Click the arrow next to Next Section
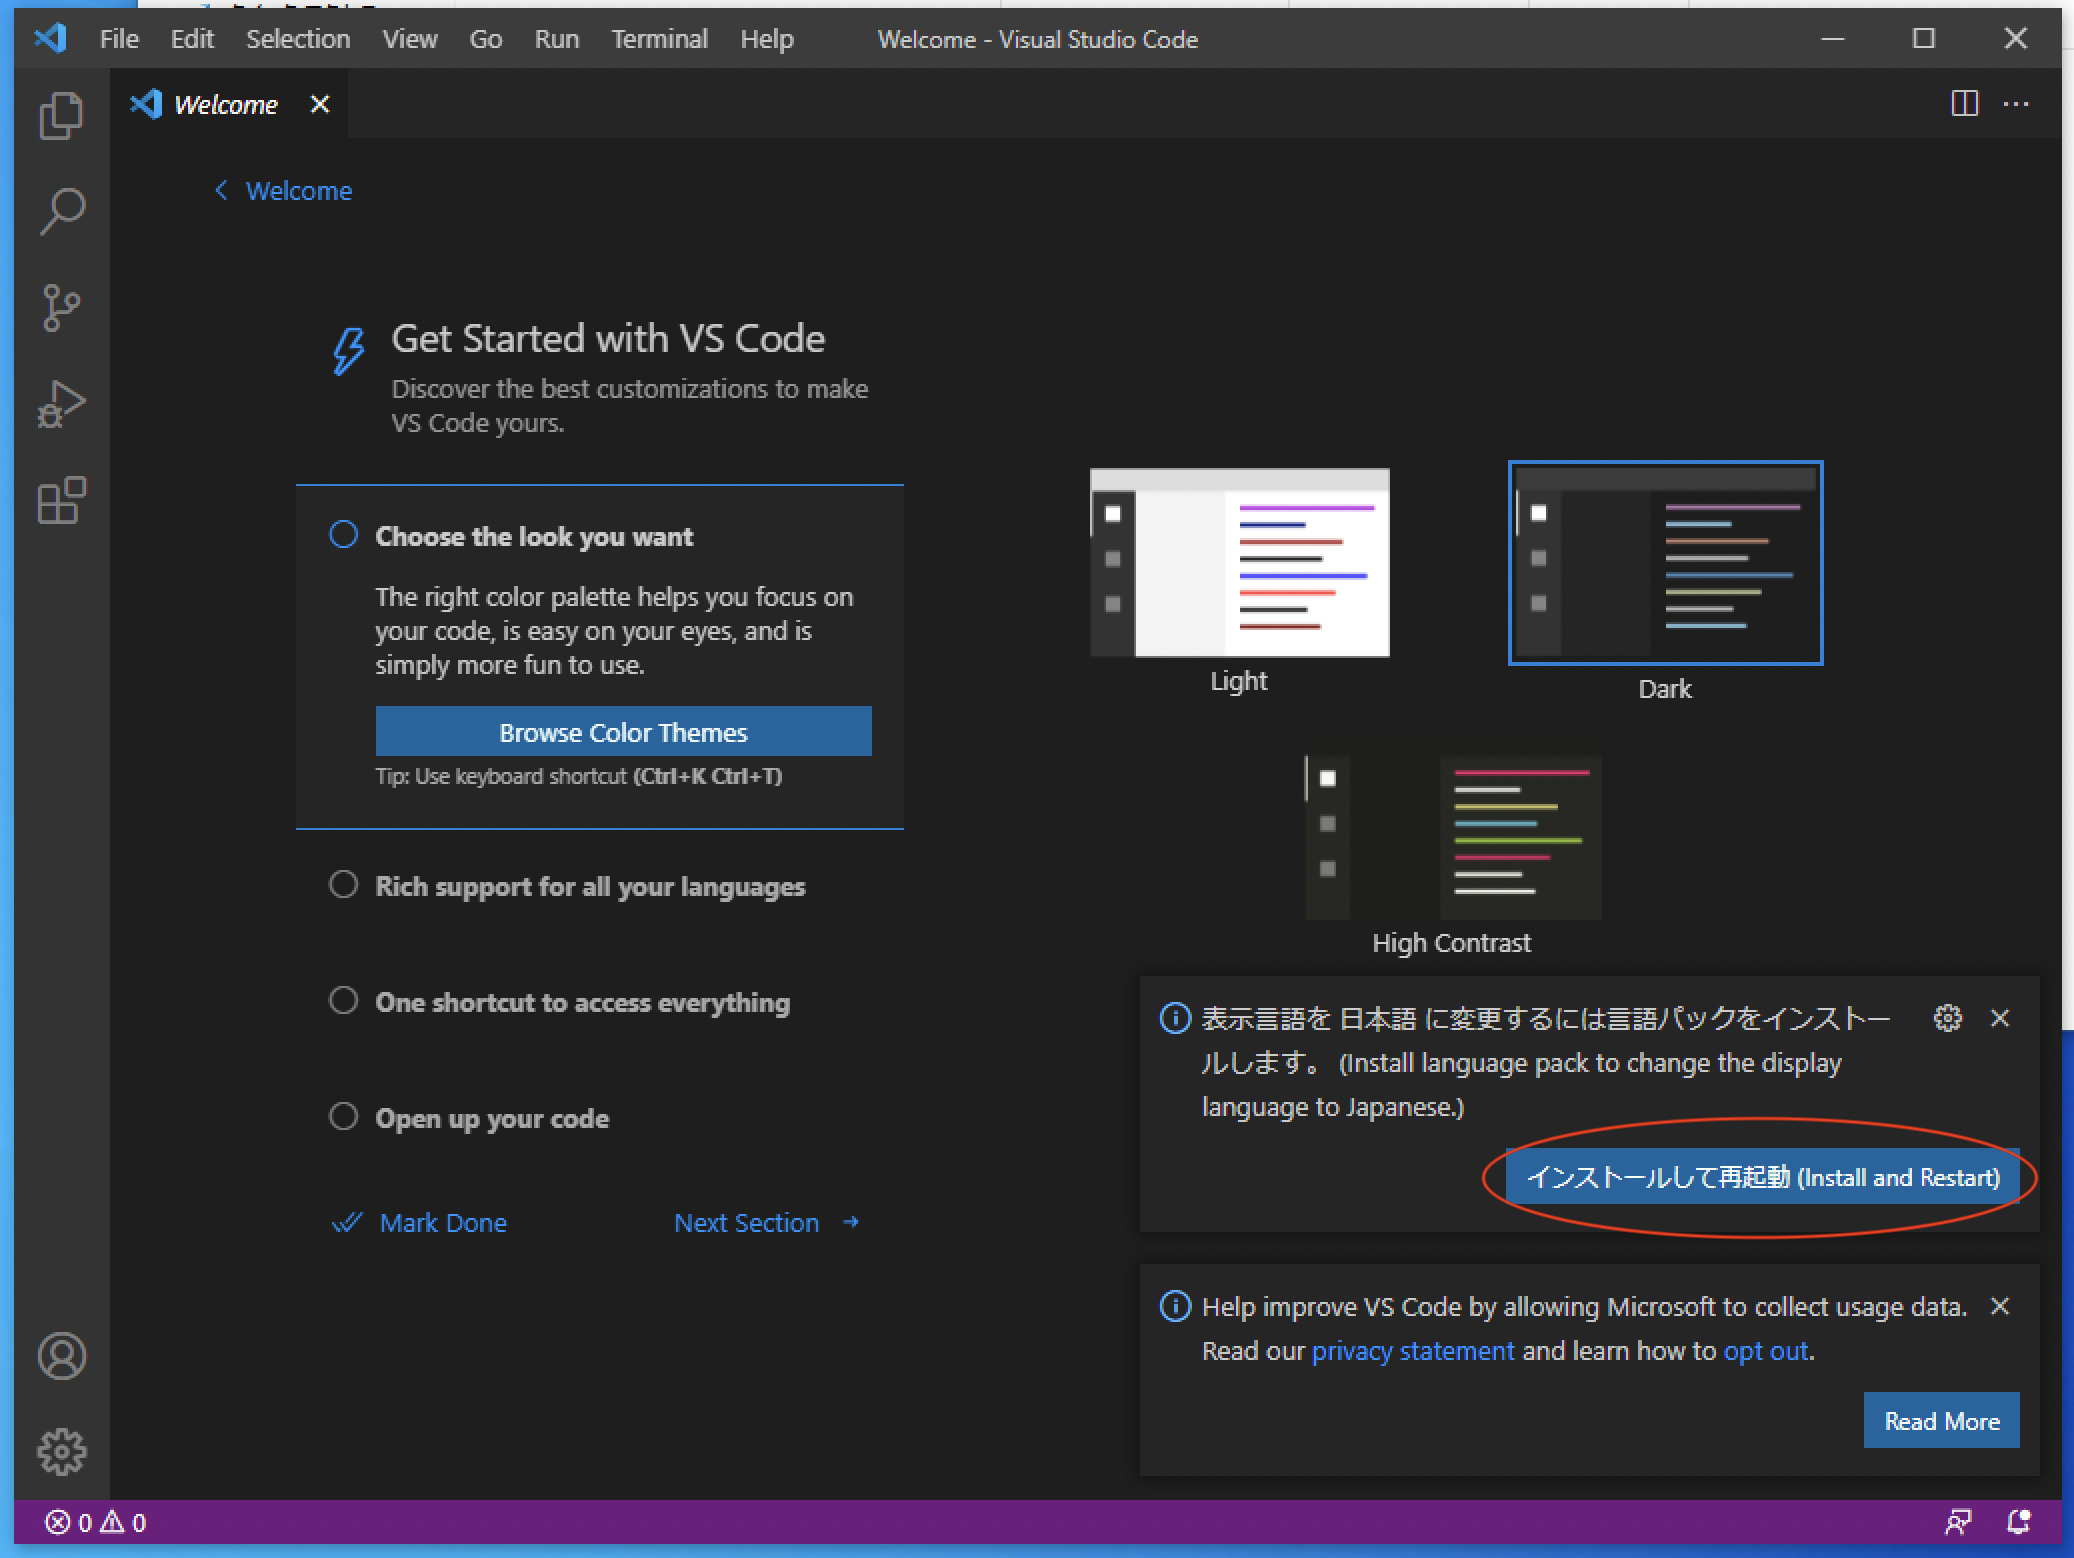This screenshot has width=2074, height=1558. pos(851,1222)
